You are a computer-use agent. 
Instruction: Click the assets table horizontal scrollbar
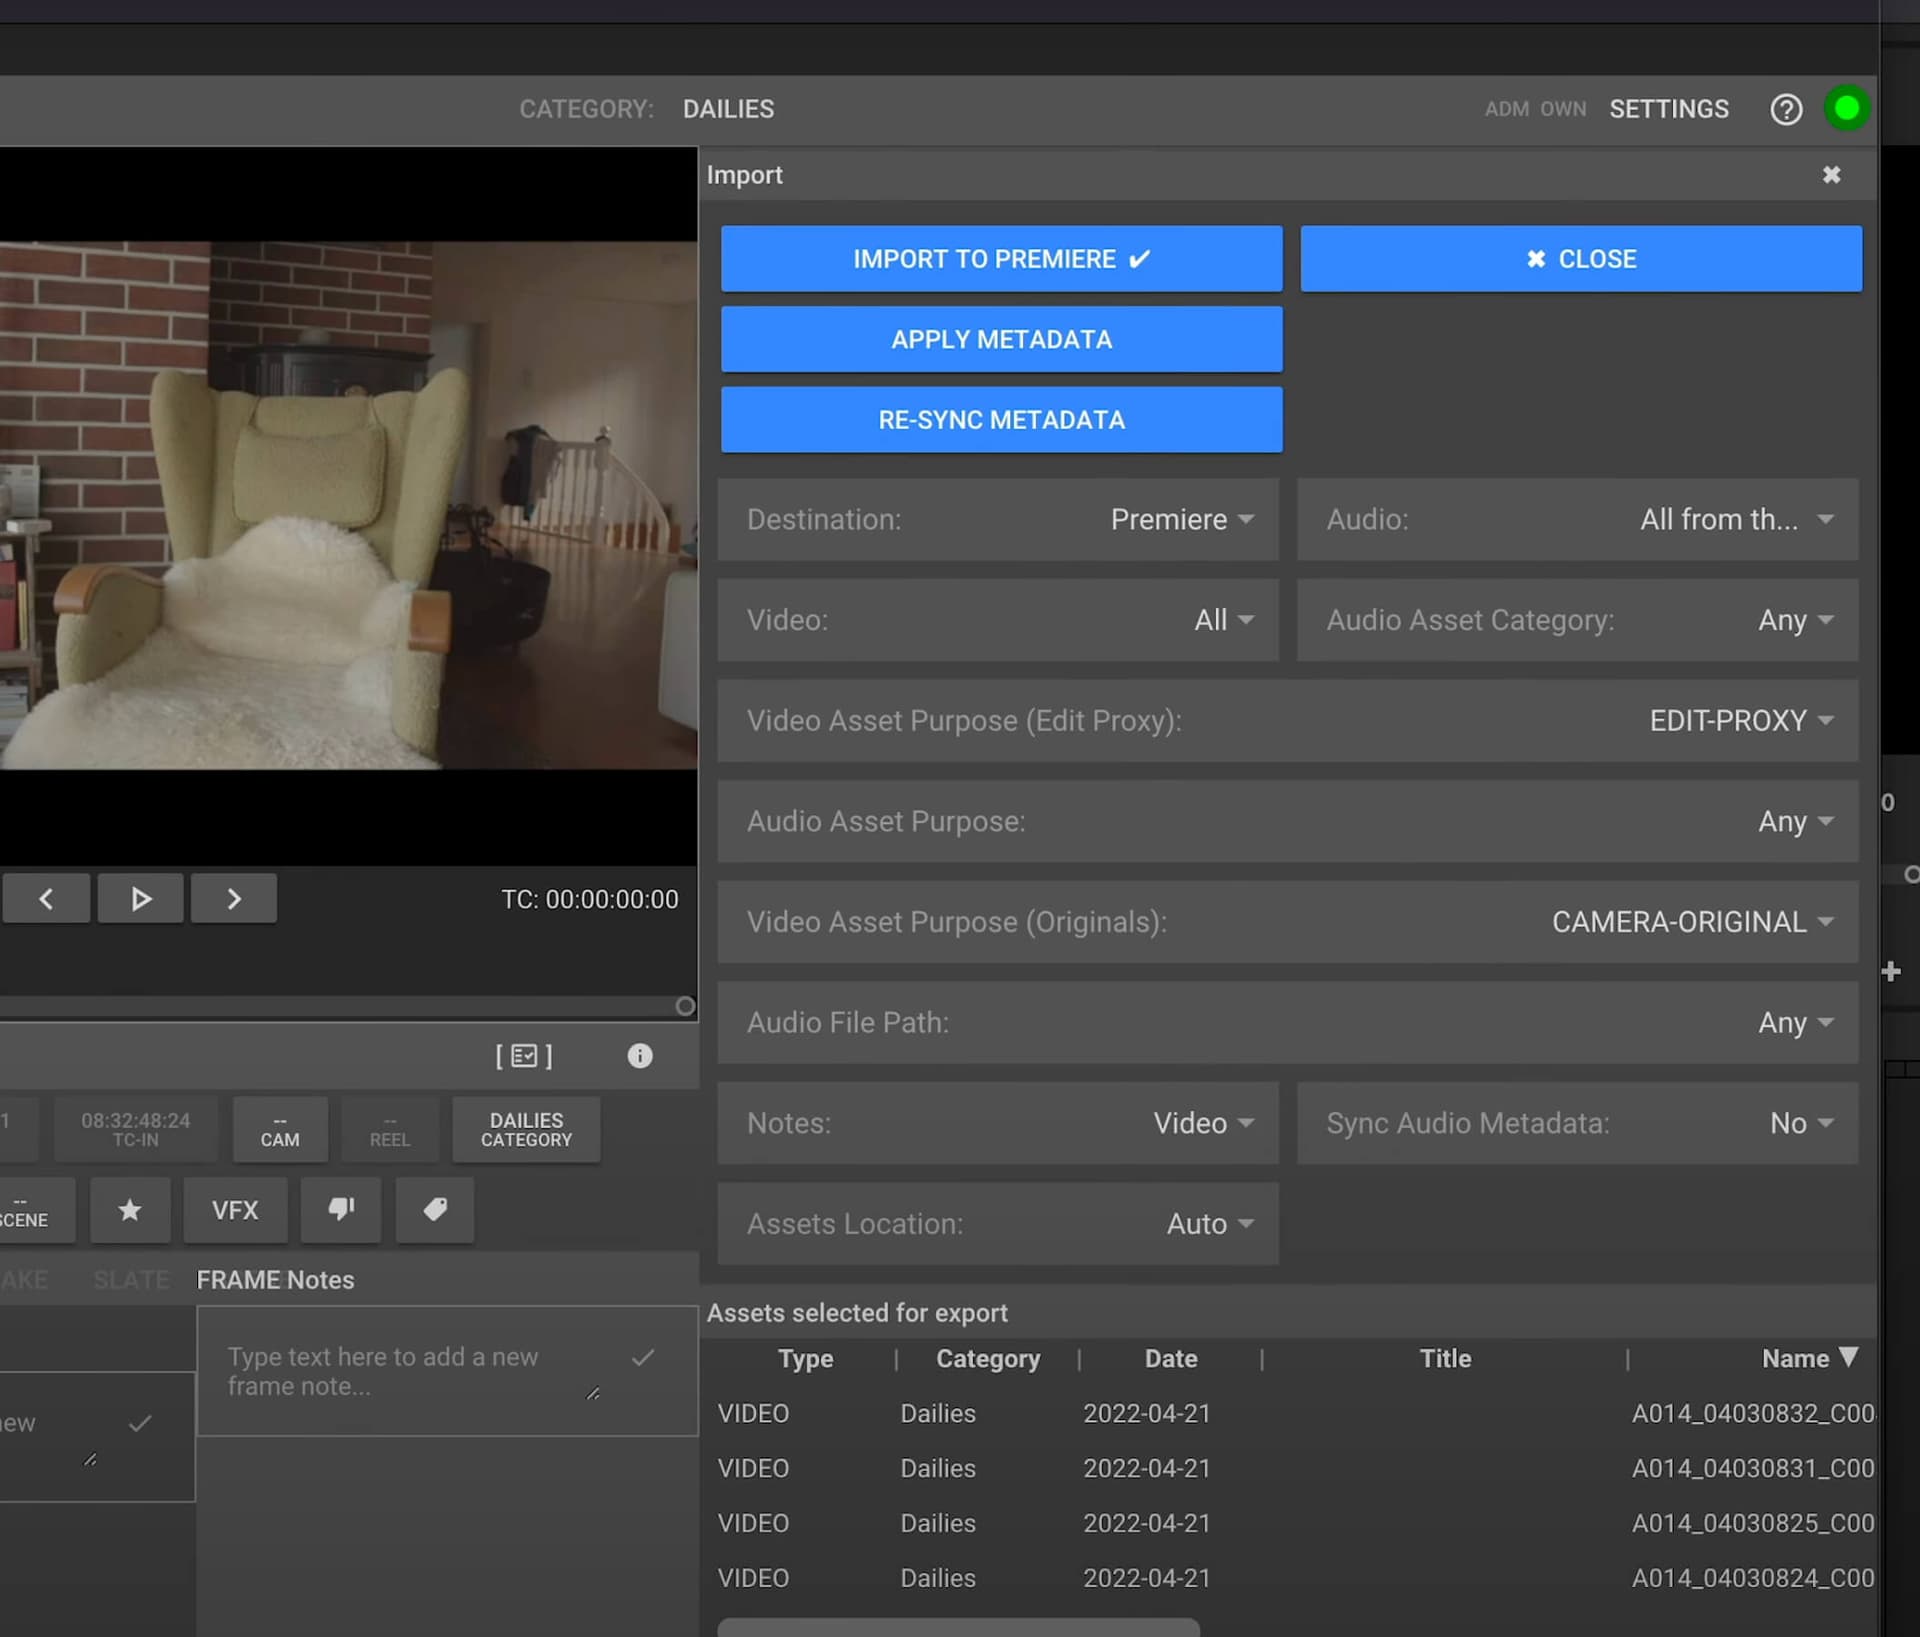tap(958, 1628)
